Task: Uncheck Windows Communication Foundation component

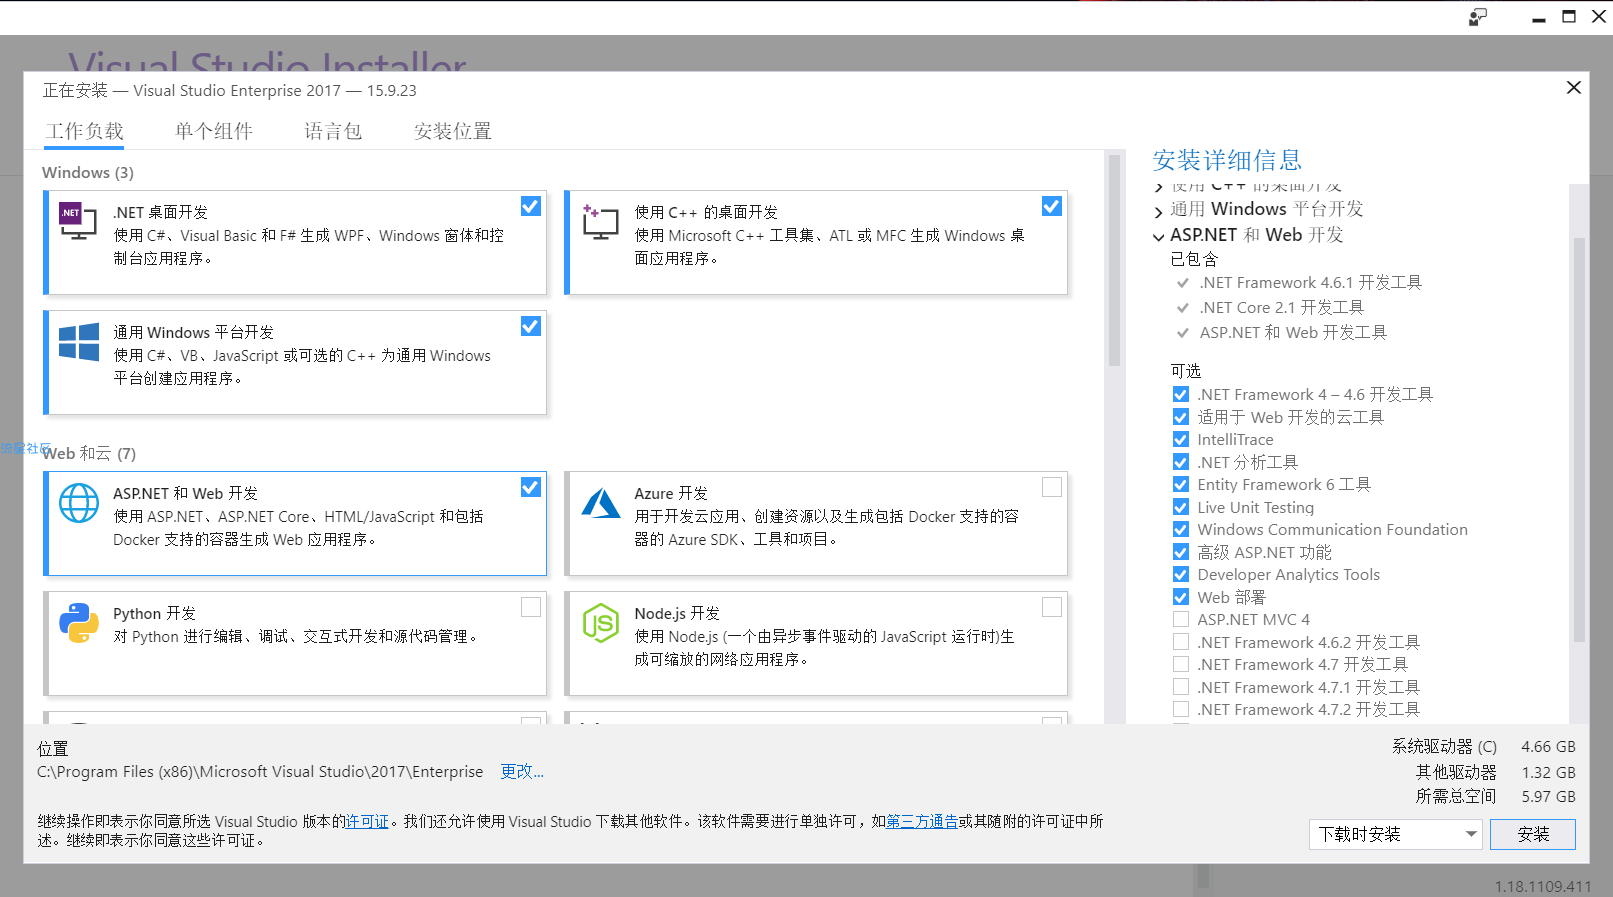Action: [1181, 529]
